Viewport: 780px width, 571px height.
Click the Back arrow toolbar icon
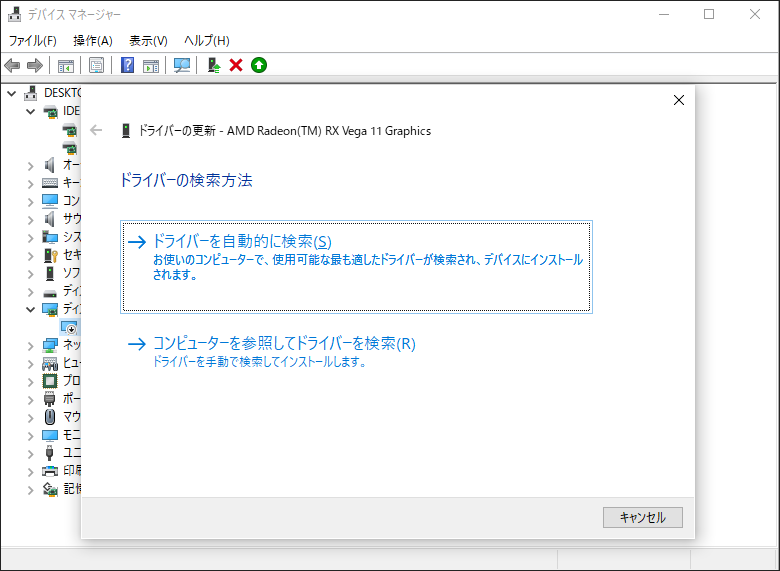[12, 65]
